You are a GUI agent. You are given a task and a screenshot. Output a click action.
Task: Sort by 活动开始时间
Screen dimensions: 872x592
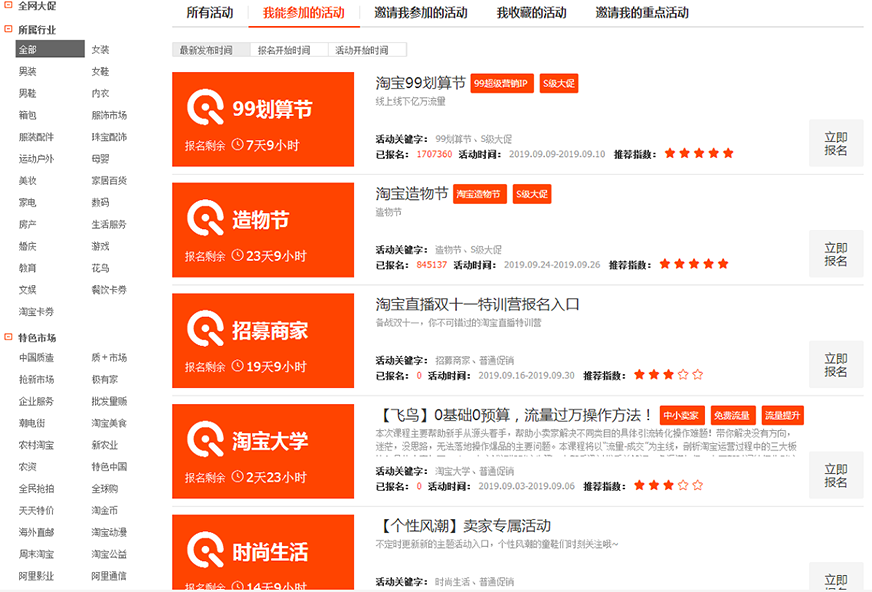click(x=368, y=50)
